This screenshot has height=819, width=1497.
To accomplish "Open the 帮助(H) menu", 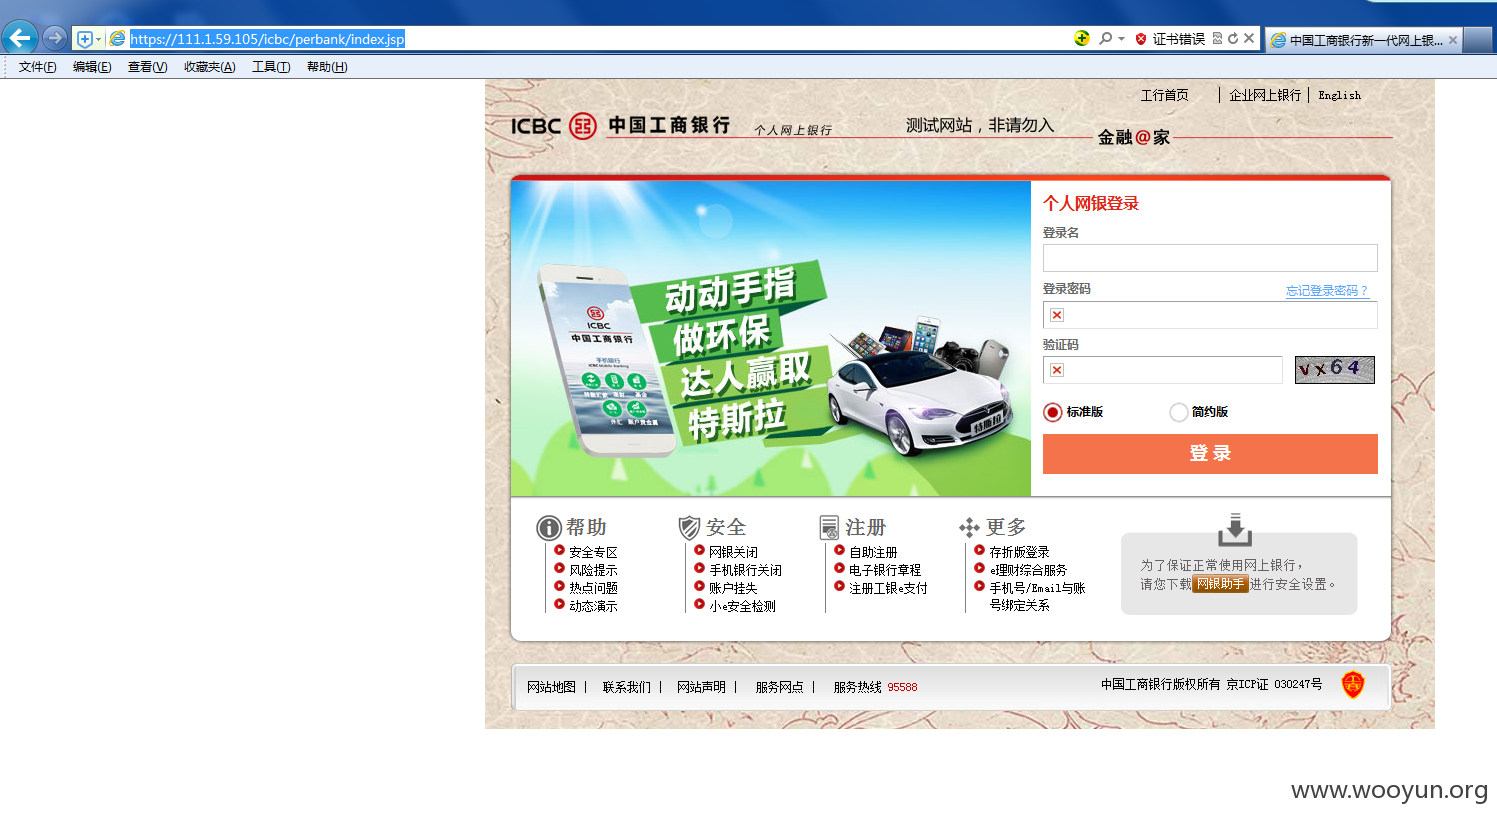I will coord(327,67).
